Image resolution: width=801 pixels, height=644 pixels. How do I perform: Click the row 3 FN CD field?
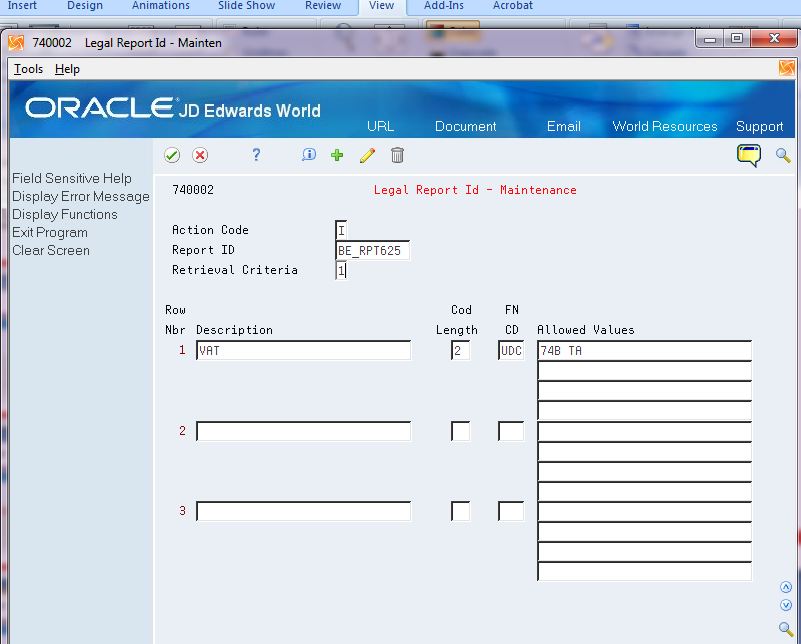tap(511, 511)
